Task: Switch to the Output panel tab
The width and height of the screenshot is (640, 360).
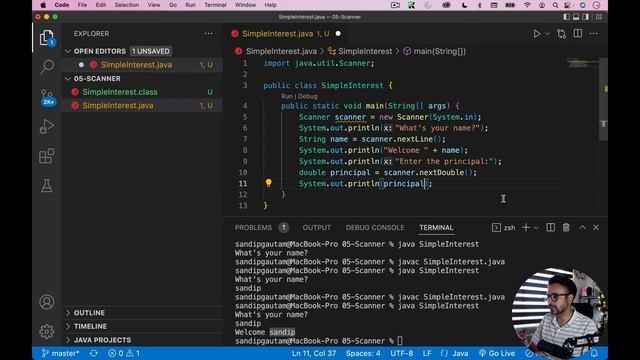Action: click(316, 227)
